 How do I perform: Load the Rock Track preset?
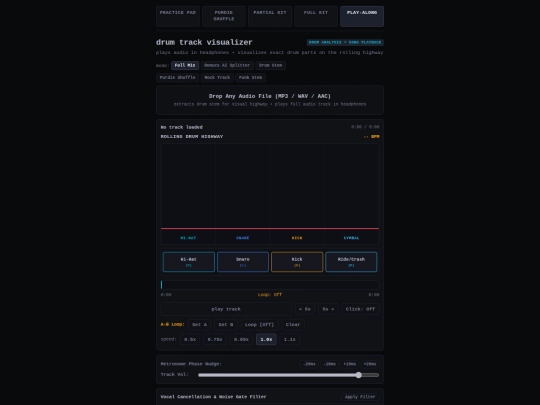click(x=217, y=77)
